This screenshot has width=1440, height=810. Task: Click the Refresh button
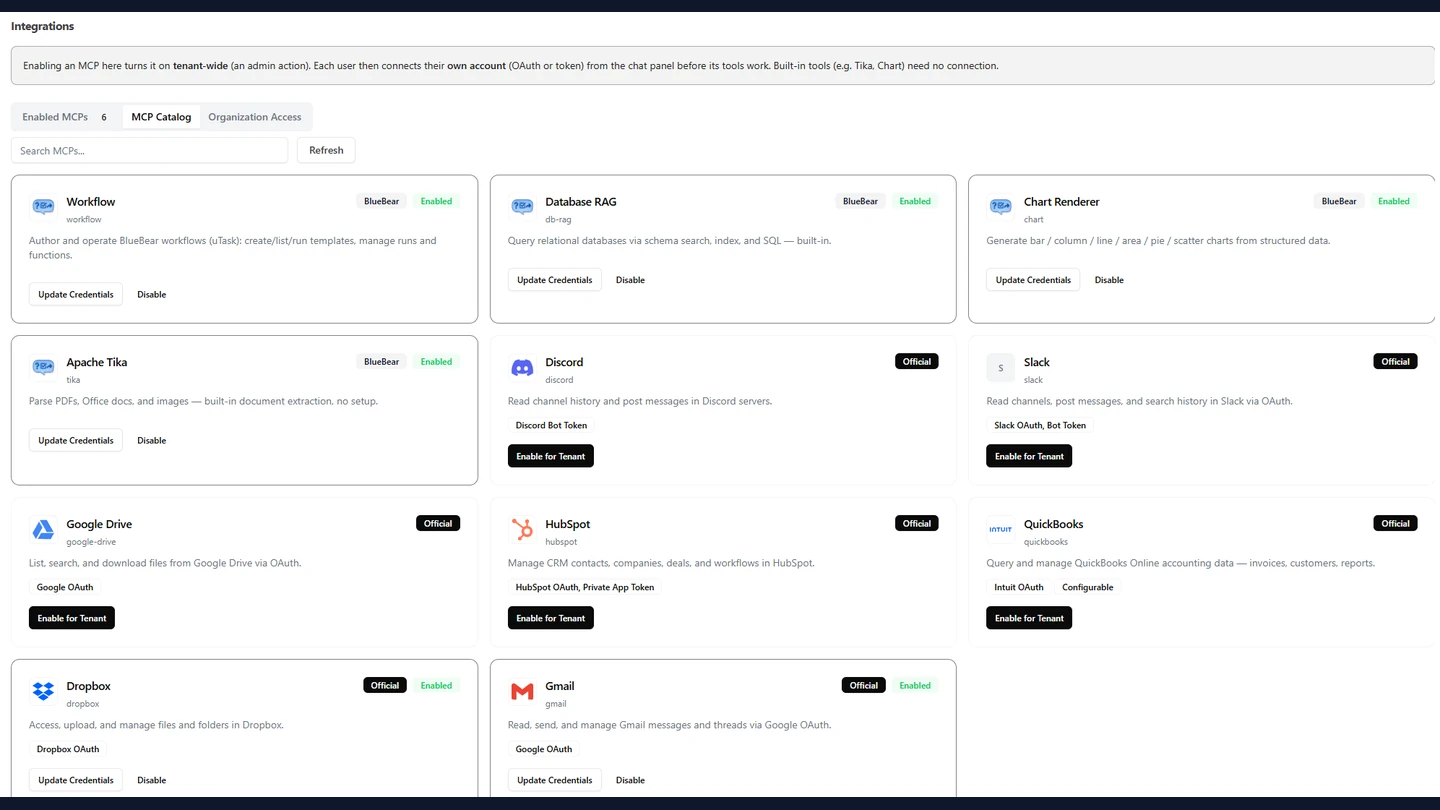pos(326,151)
